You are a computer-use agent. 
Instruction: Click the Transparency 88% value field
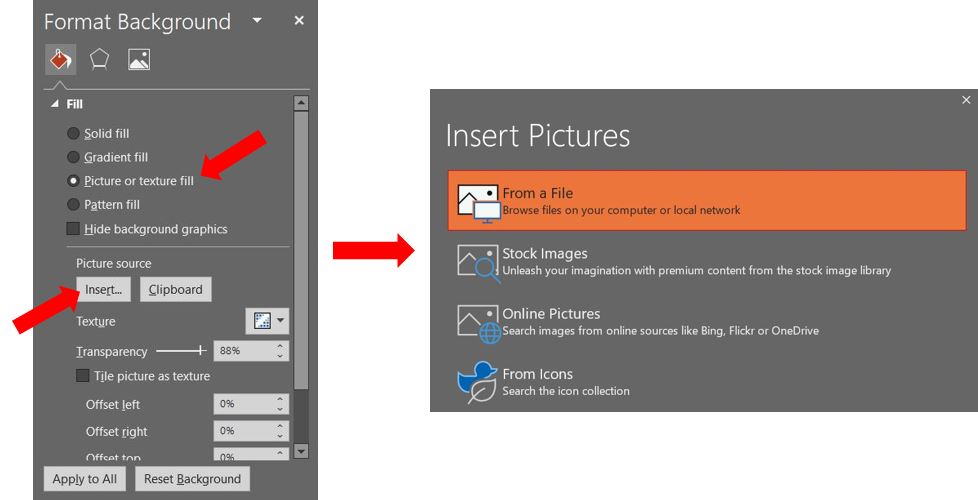pyautogui.click(x=243, y=351)
